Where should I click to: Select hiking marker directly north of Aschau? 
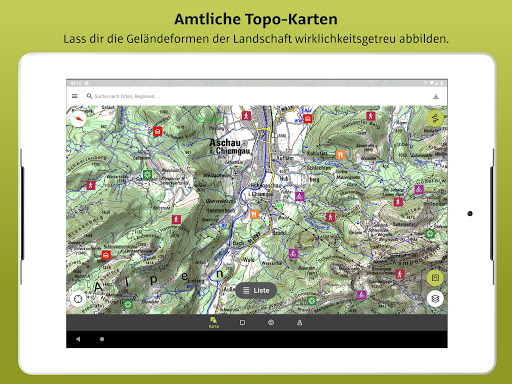click(x=246, y=116)
